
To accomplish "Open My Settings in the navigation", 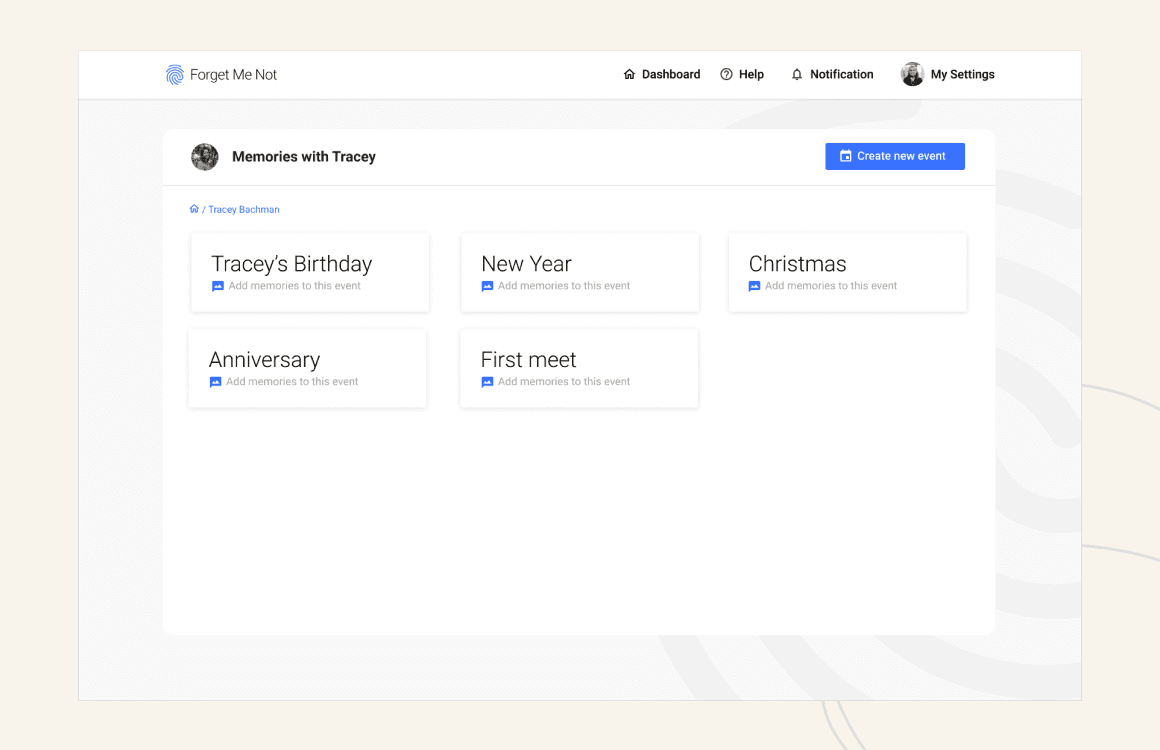I will point(962,75).
